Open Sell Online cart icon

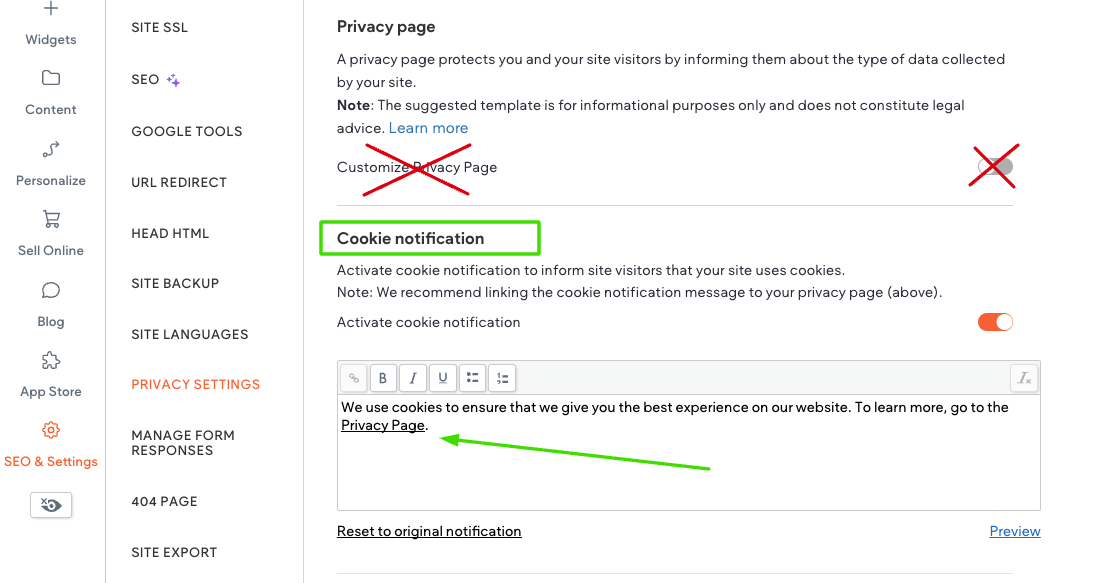tap(51, 219)
